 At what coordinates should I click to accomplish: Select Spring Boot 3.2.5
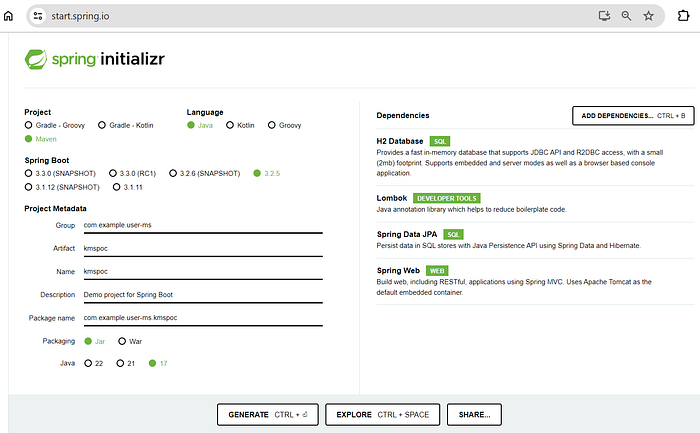(x=267, y=173)
